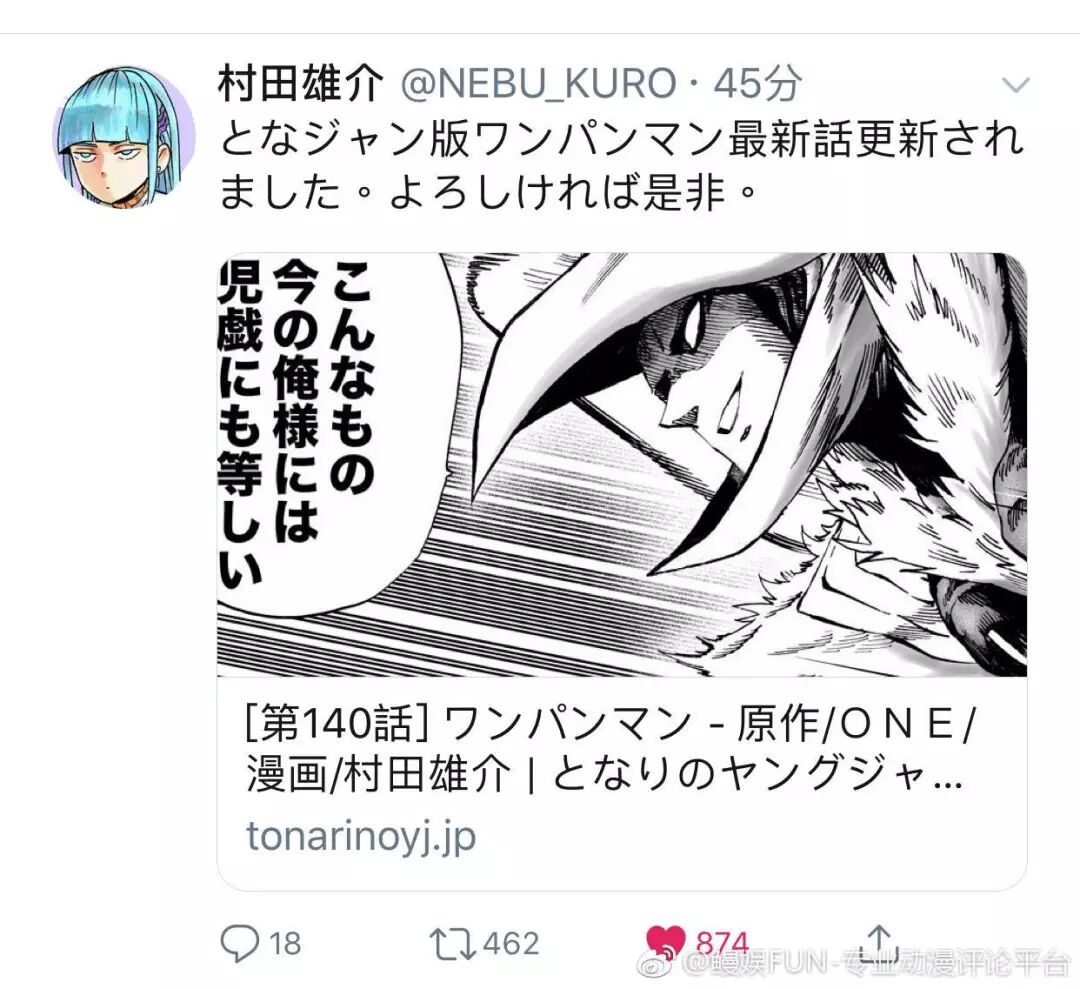Expand the tweet options chevron
The width and height of the screenshot is (1080, 989).
(1015, 85)
